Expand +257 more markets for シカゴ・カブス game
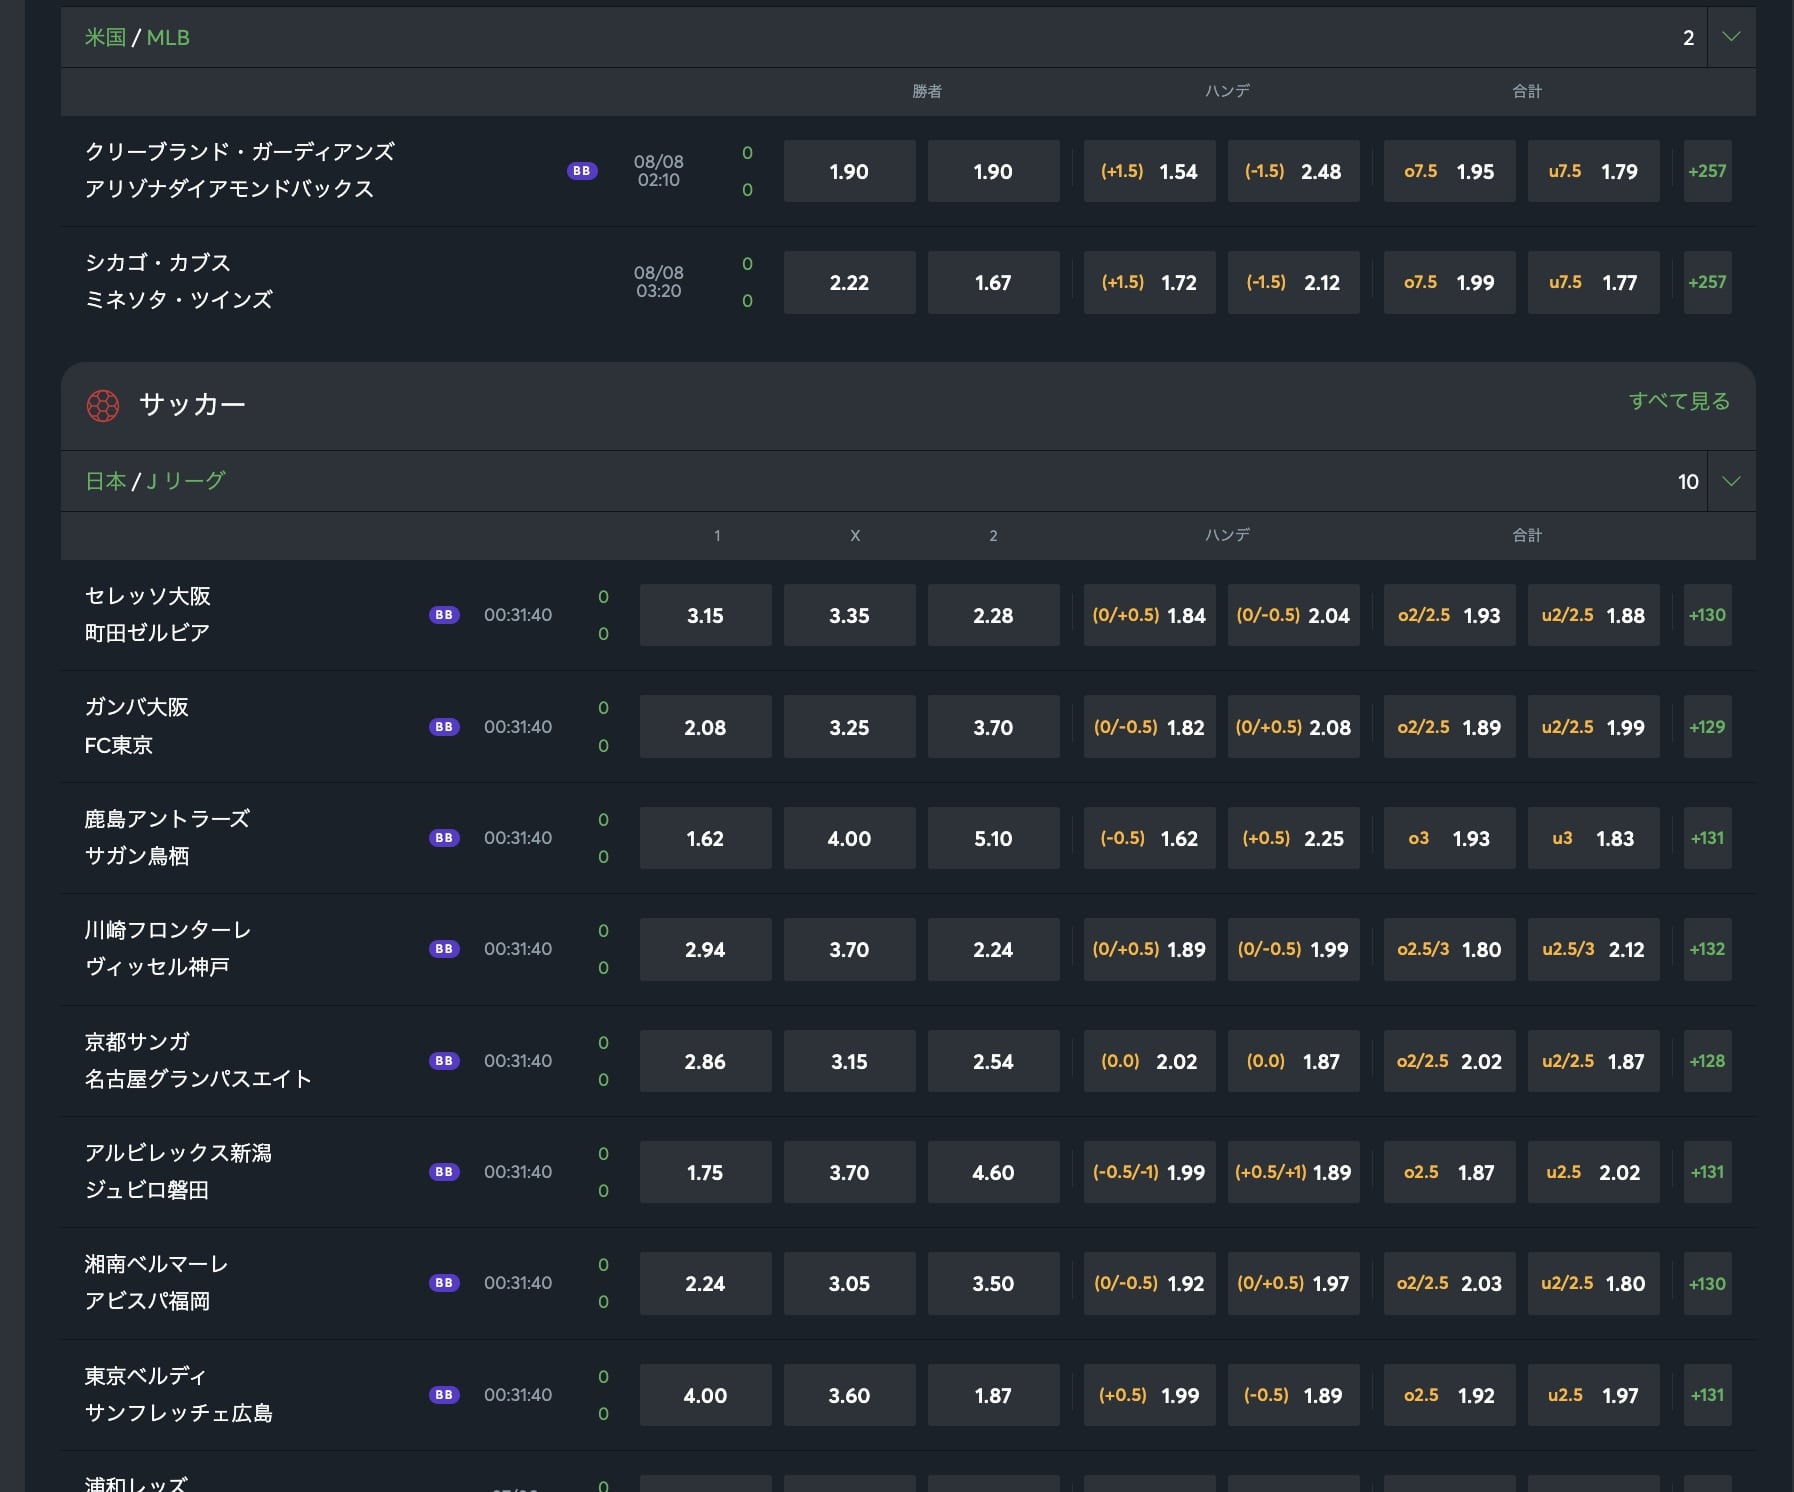Image resolution: width=1794 pixels, height=1492 pixels. pos(1707,283)
